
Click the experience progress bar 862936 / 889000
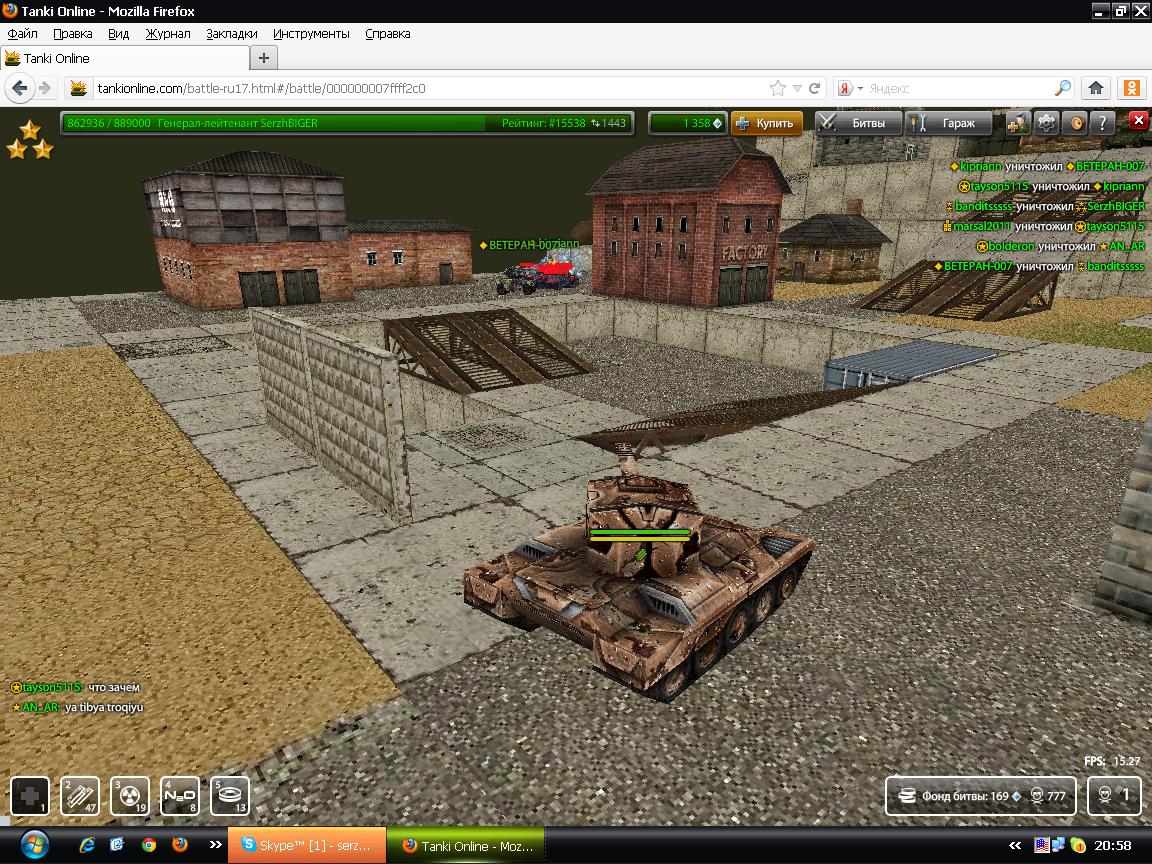pyautogui.click(x=347, y=123)
